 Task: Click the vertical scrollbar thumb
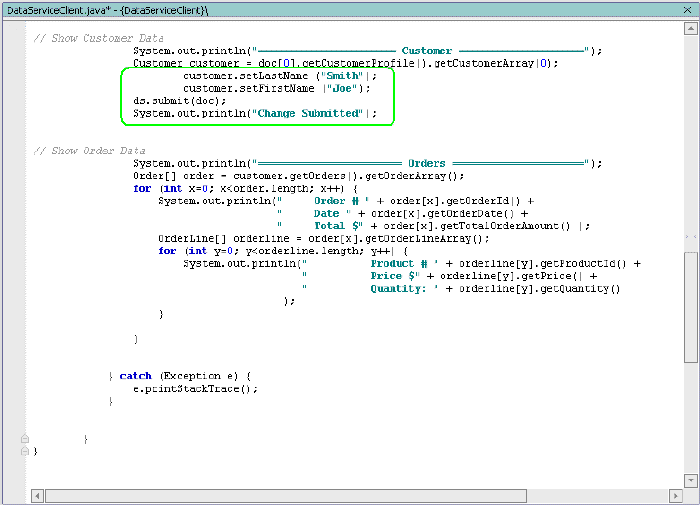coord(691,308)
